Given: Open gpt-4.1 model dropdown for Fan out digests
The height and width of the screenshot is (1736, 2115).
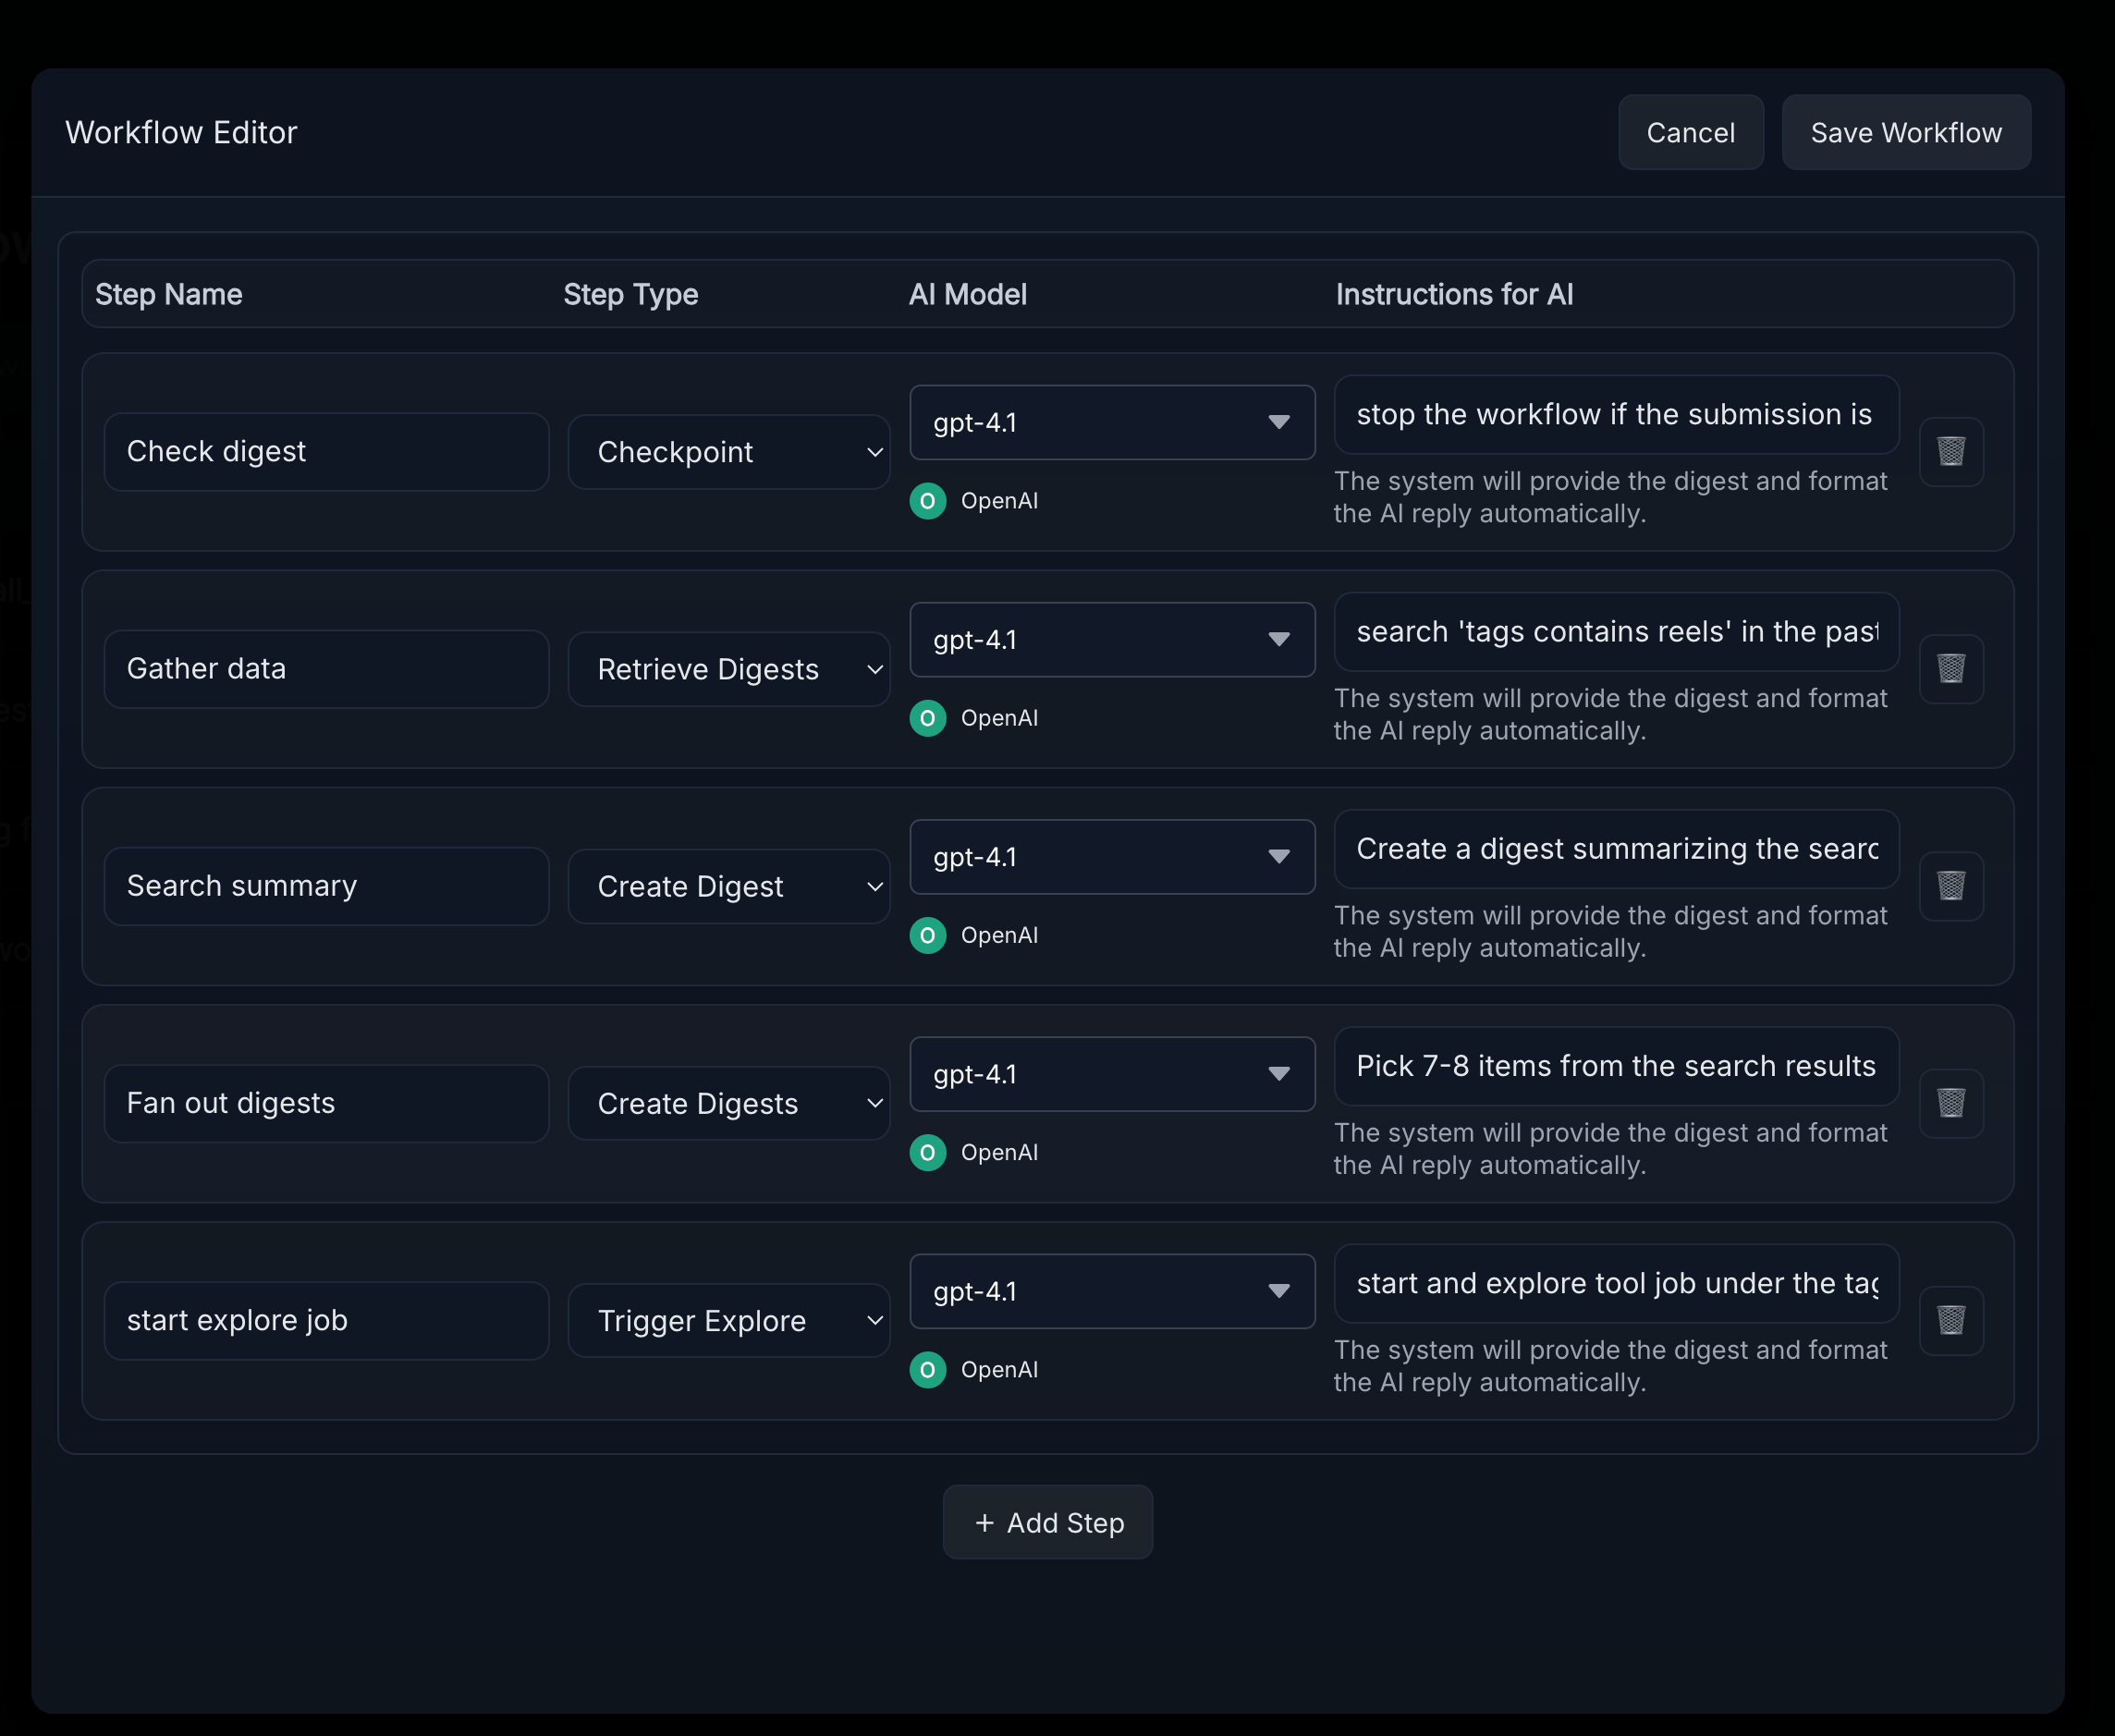Looking at the screenshot, I should click(x=1112, y=1074).
